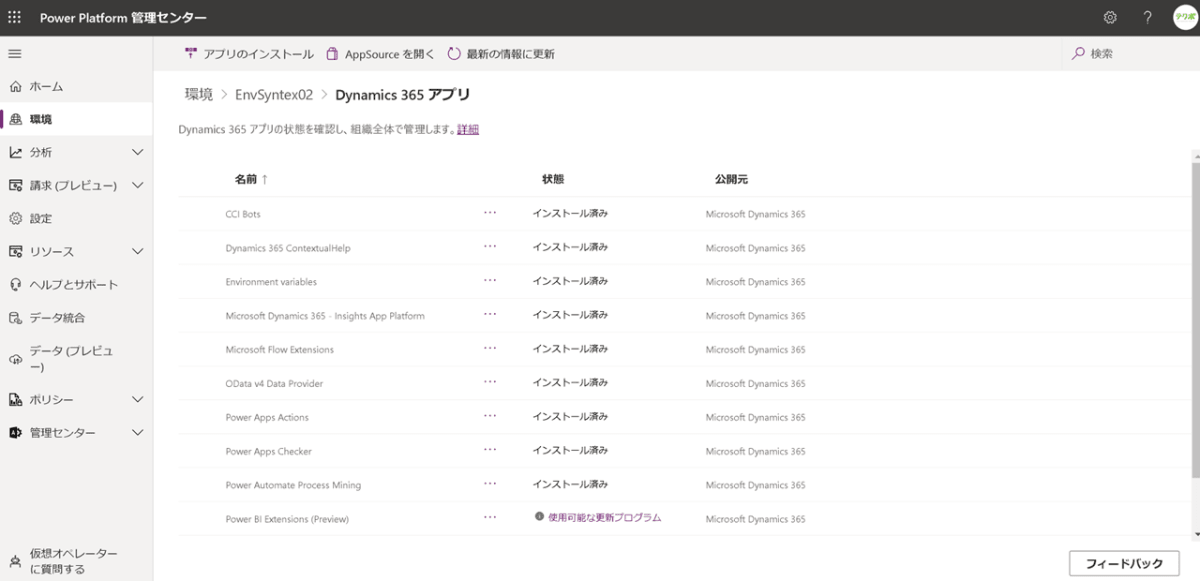Open 仮想オペレーターに質問する
The height and width of the screenshot is (581, 1200).
point(76,561)
